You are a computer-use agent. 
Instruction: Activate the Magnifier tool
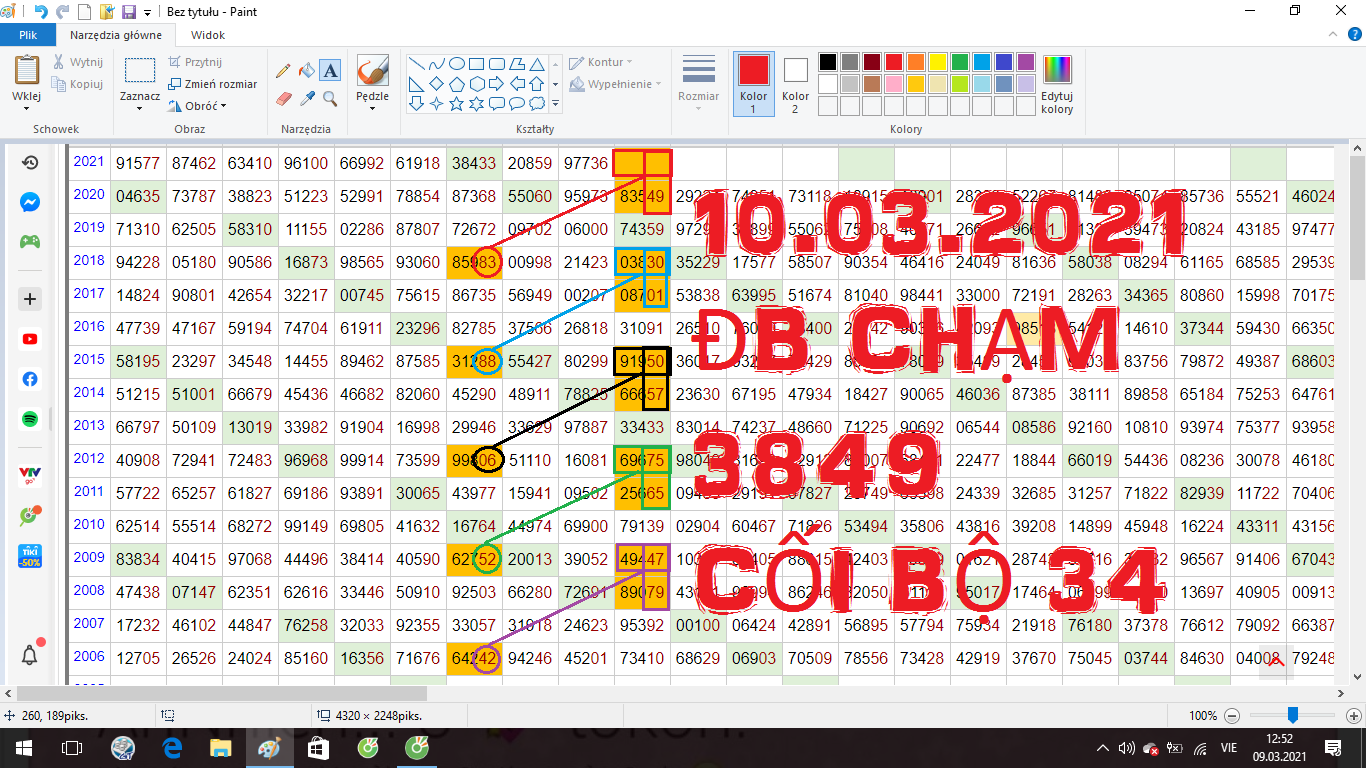tap(330, 99)
